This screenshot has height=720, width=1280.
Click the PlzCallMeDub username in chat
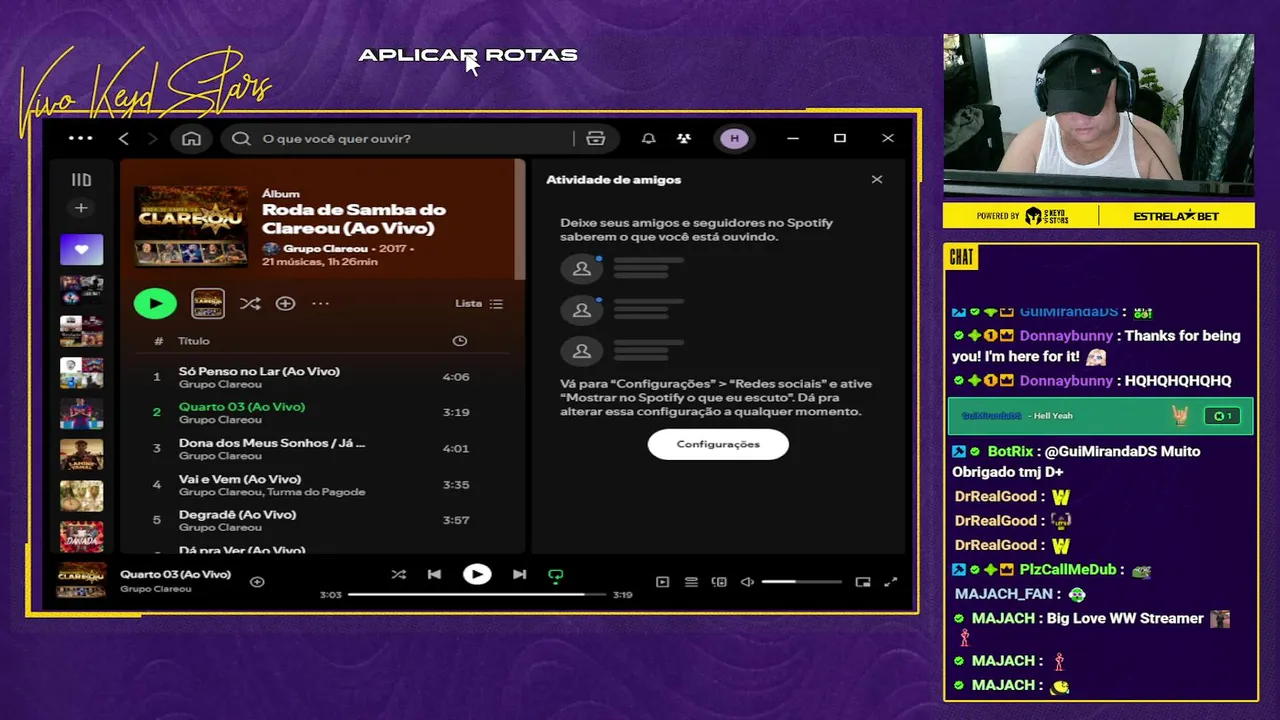[1068, 570]
